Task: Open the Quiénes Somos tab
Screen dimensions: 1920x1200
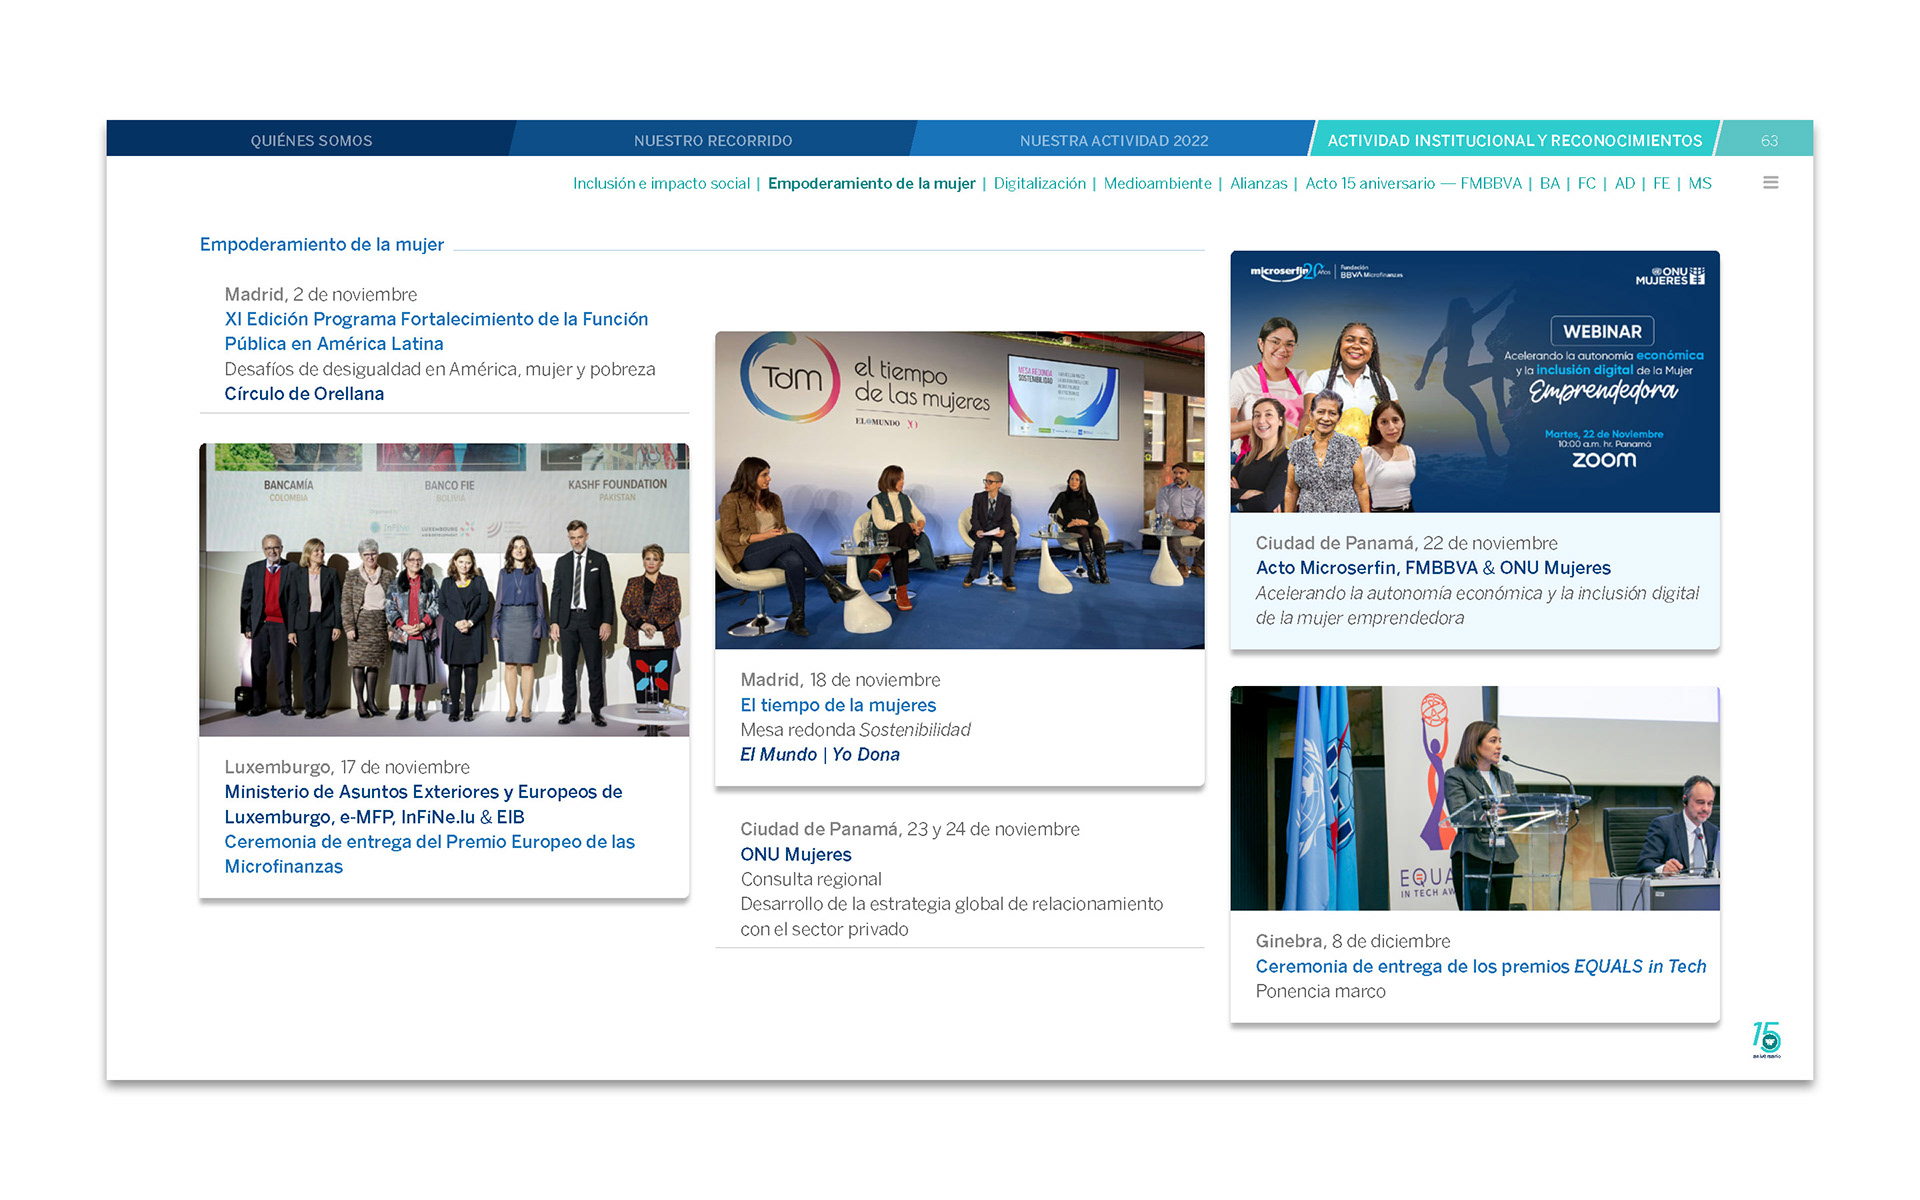Action: [x=311, y=141]
